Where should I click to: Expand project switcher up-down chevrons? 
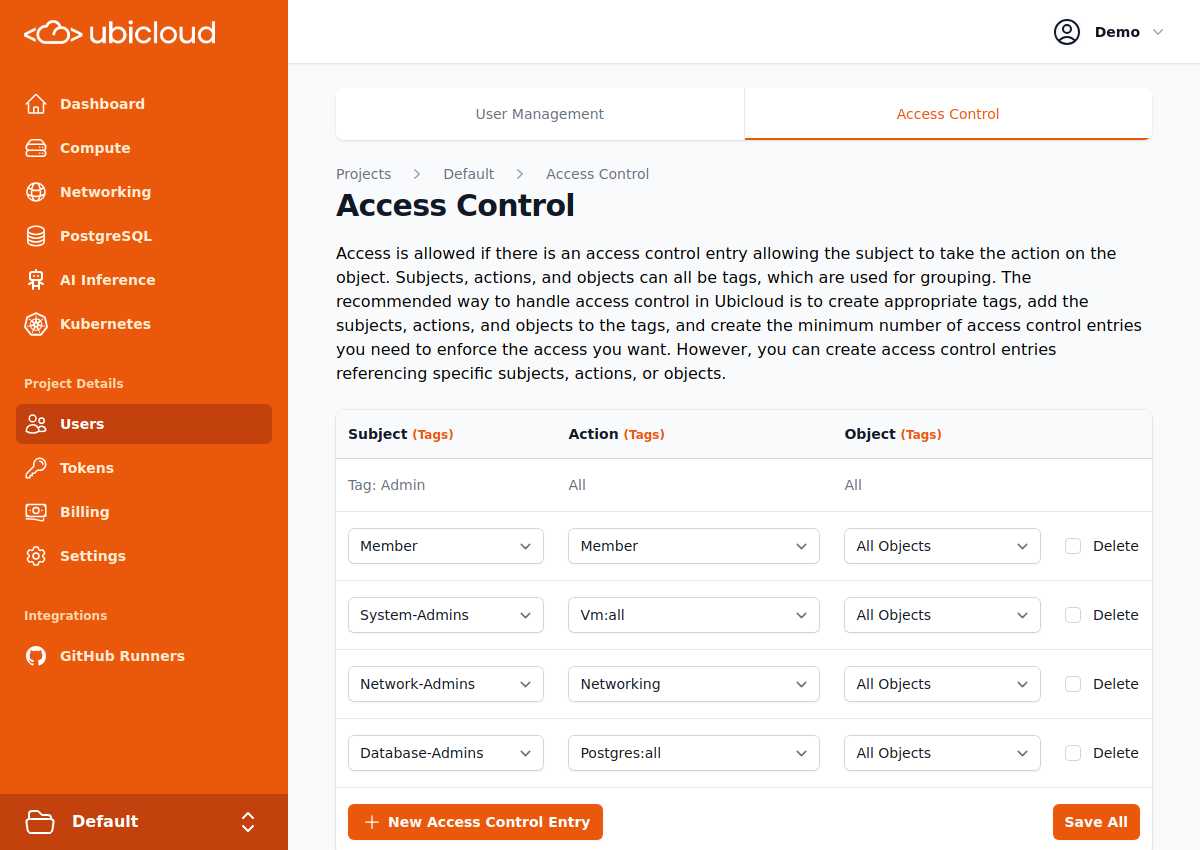248,822
